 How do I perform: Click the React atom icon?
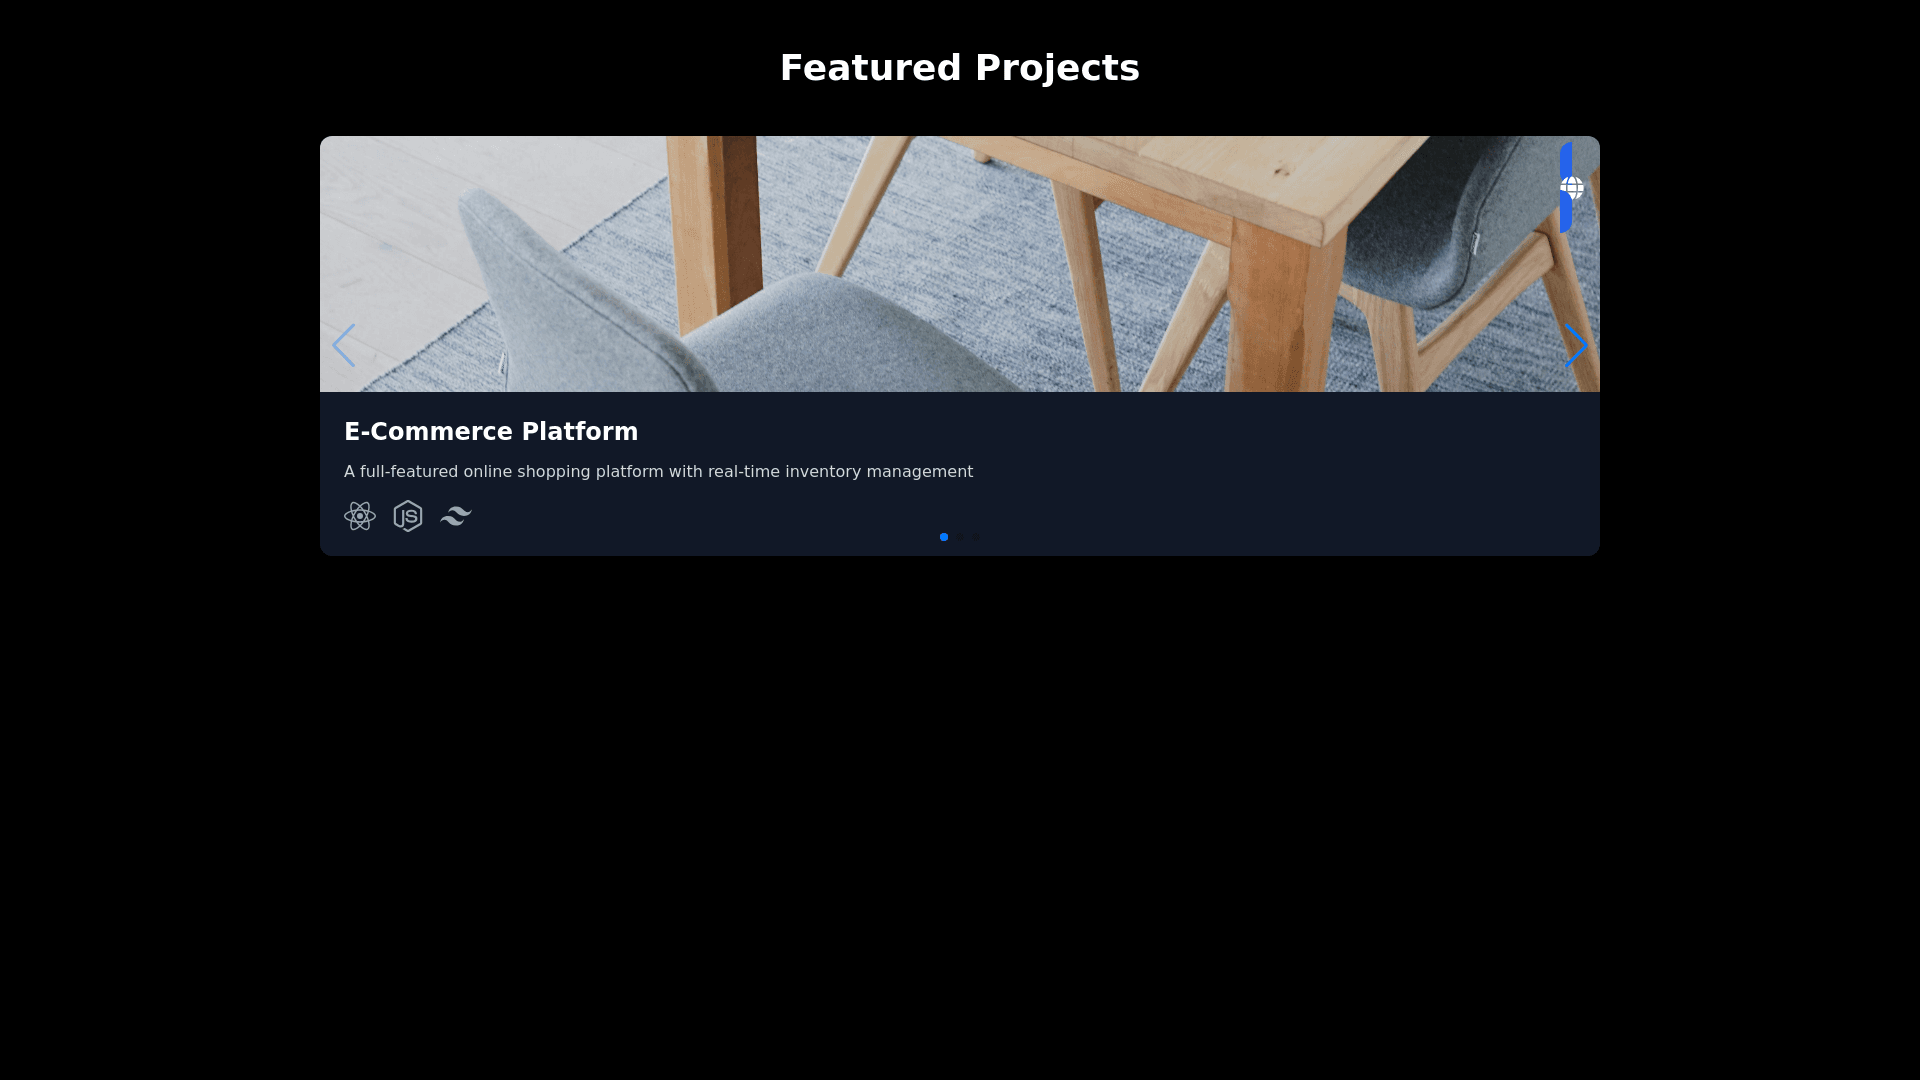point(360,516)
